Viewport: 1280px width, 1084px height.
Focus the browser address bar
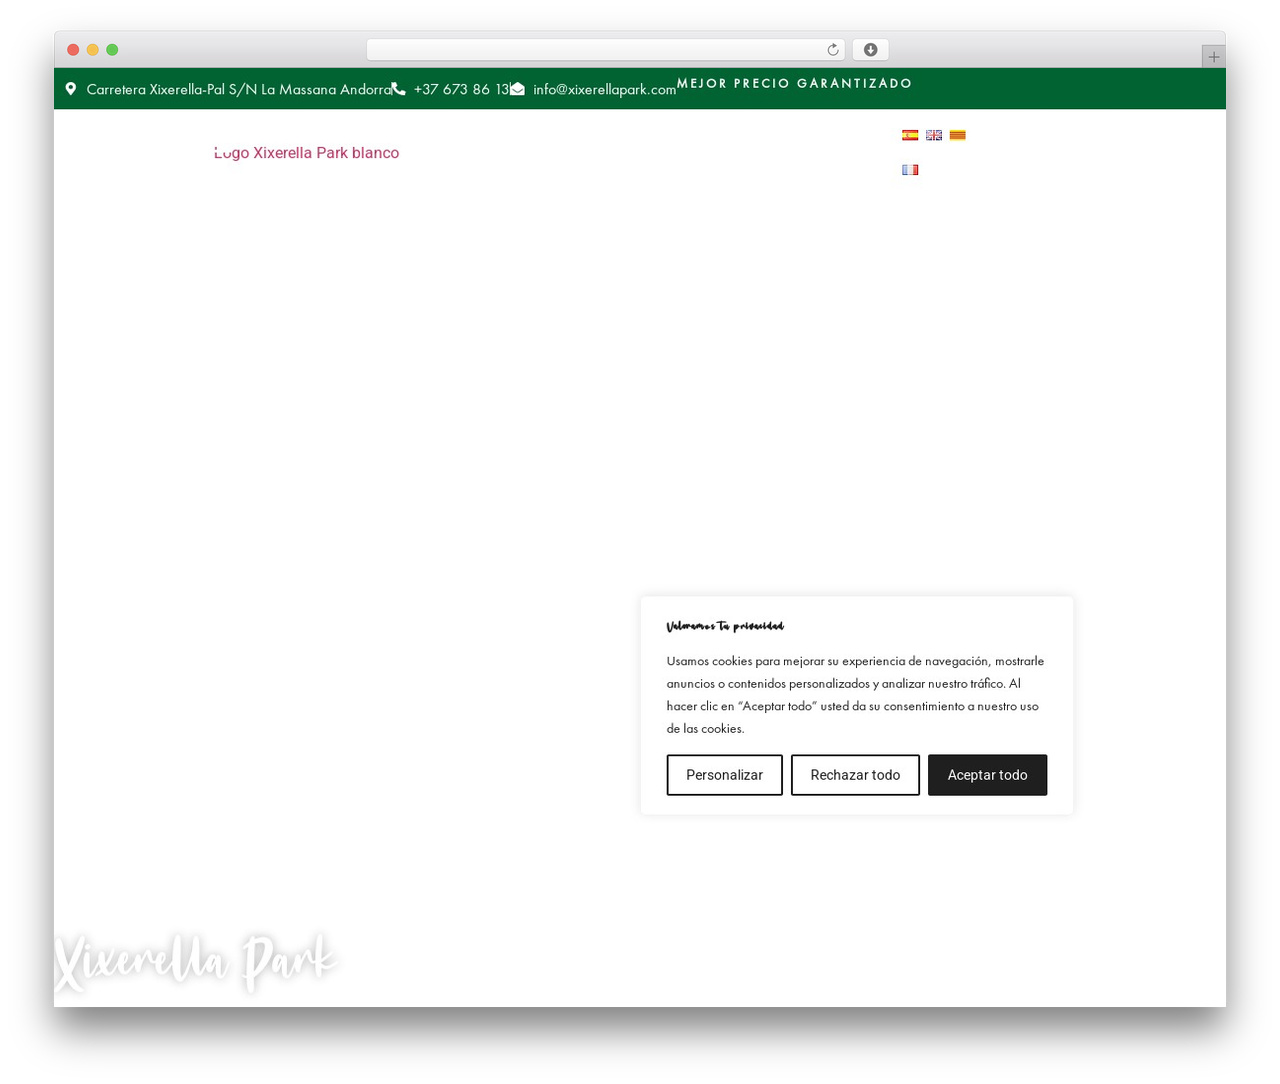pos(606,50)
